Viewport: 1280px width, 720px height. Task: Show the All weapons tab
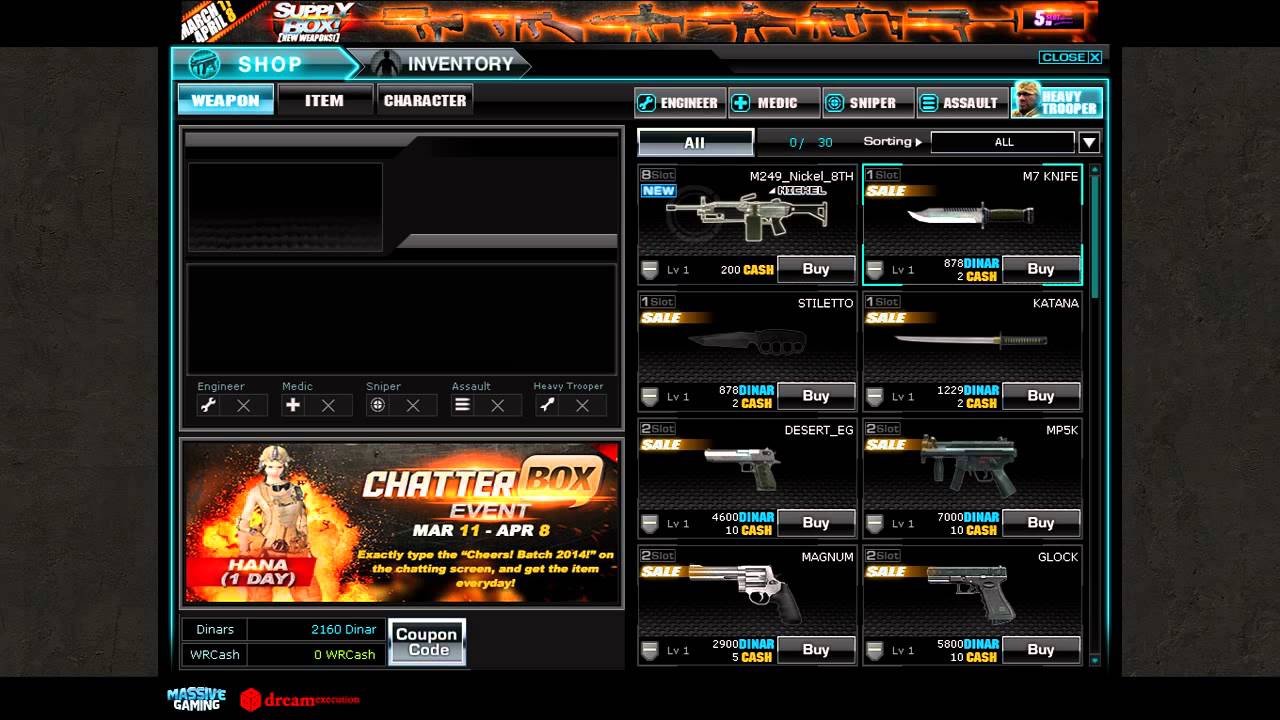pyautogui.click(x=695, y=143)
